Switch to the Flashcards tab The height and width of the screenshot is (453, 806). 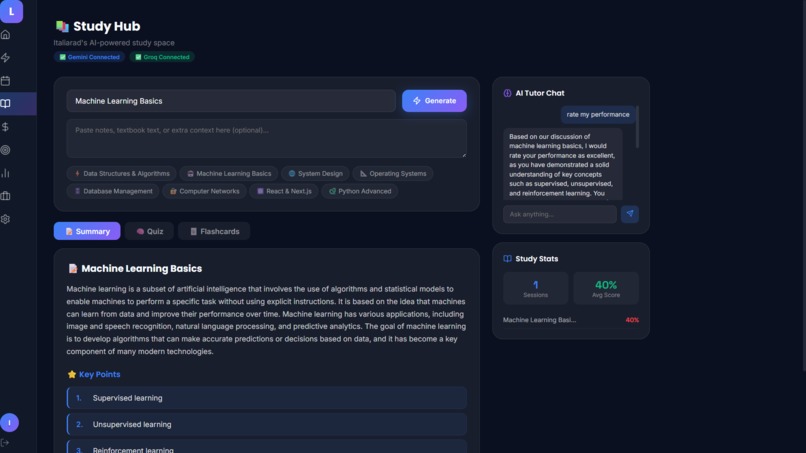(x=214, y=231)
